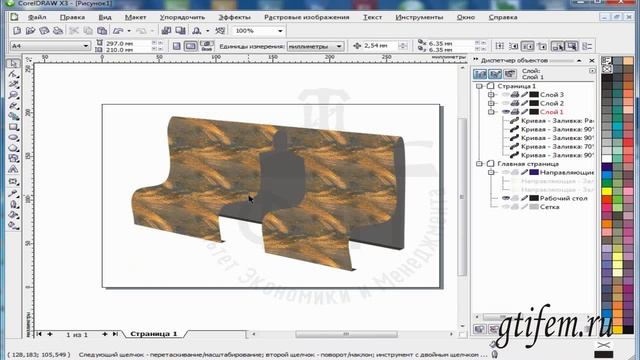Click the horizontal scrollbar thumb below canvas
The height and width of the screenshot is (360, 640).
point(346,334)
